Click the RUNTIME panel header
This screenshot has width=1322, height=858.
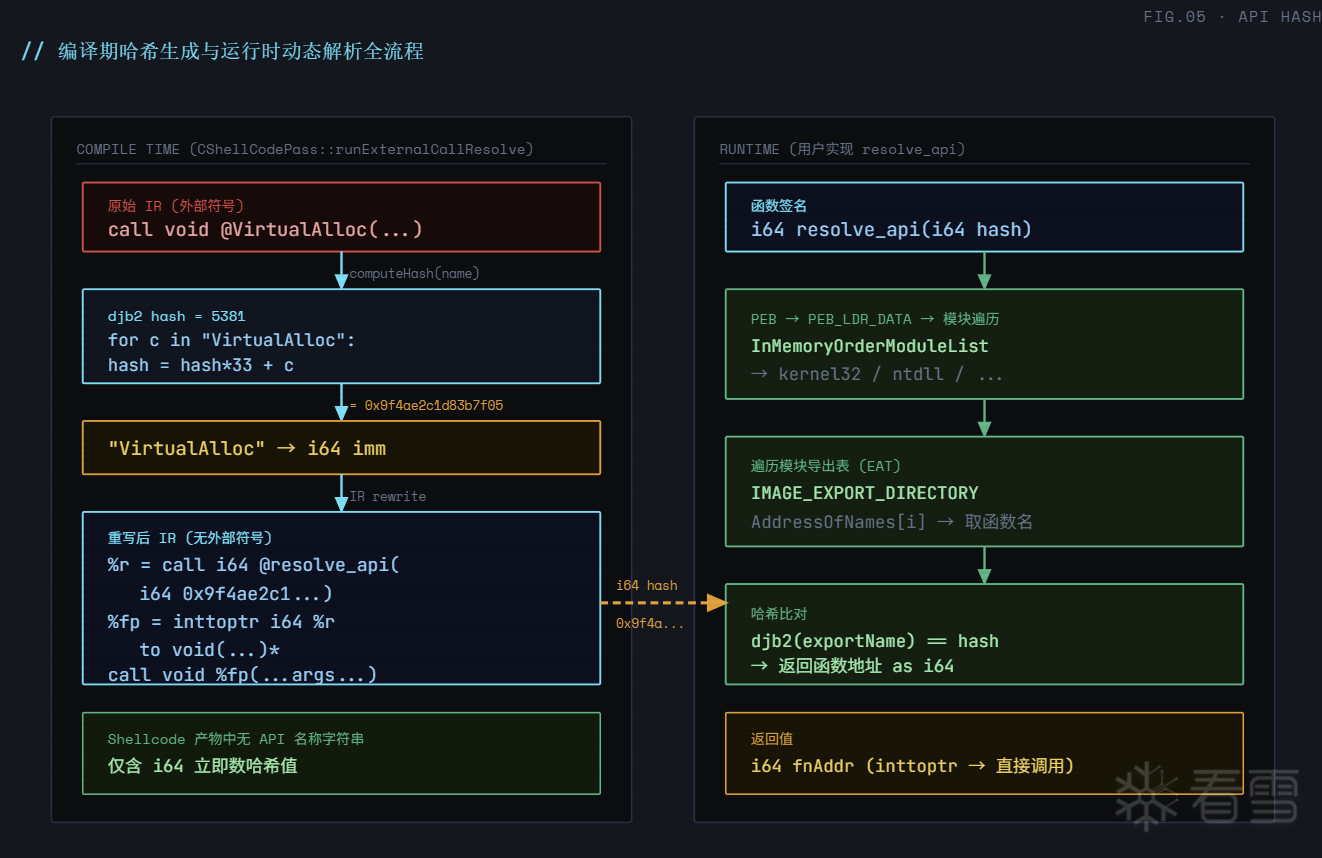843,149
